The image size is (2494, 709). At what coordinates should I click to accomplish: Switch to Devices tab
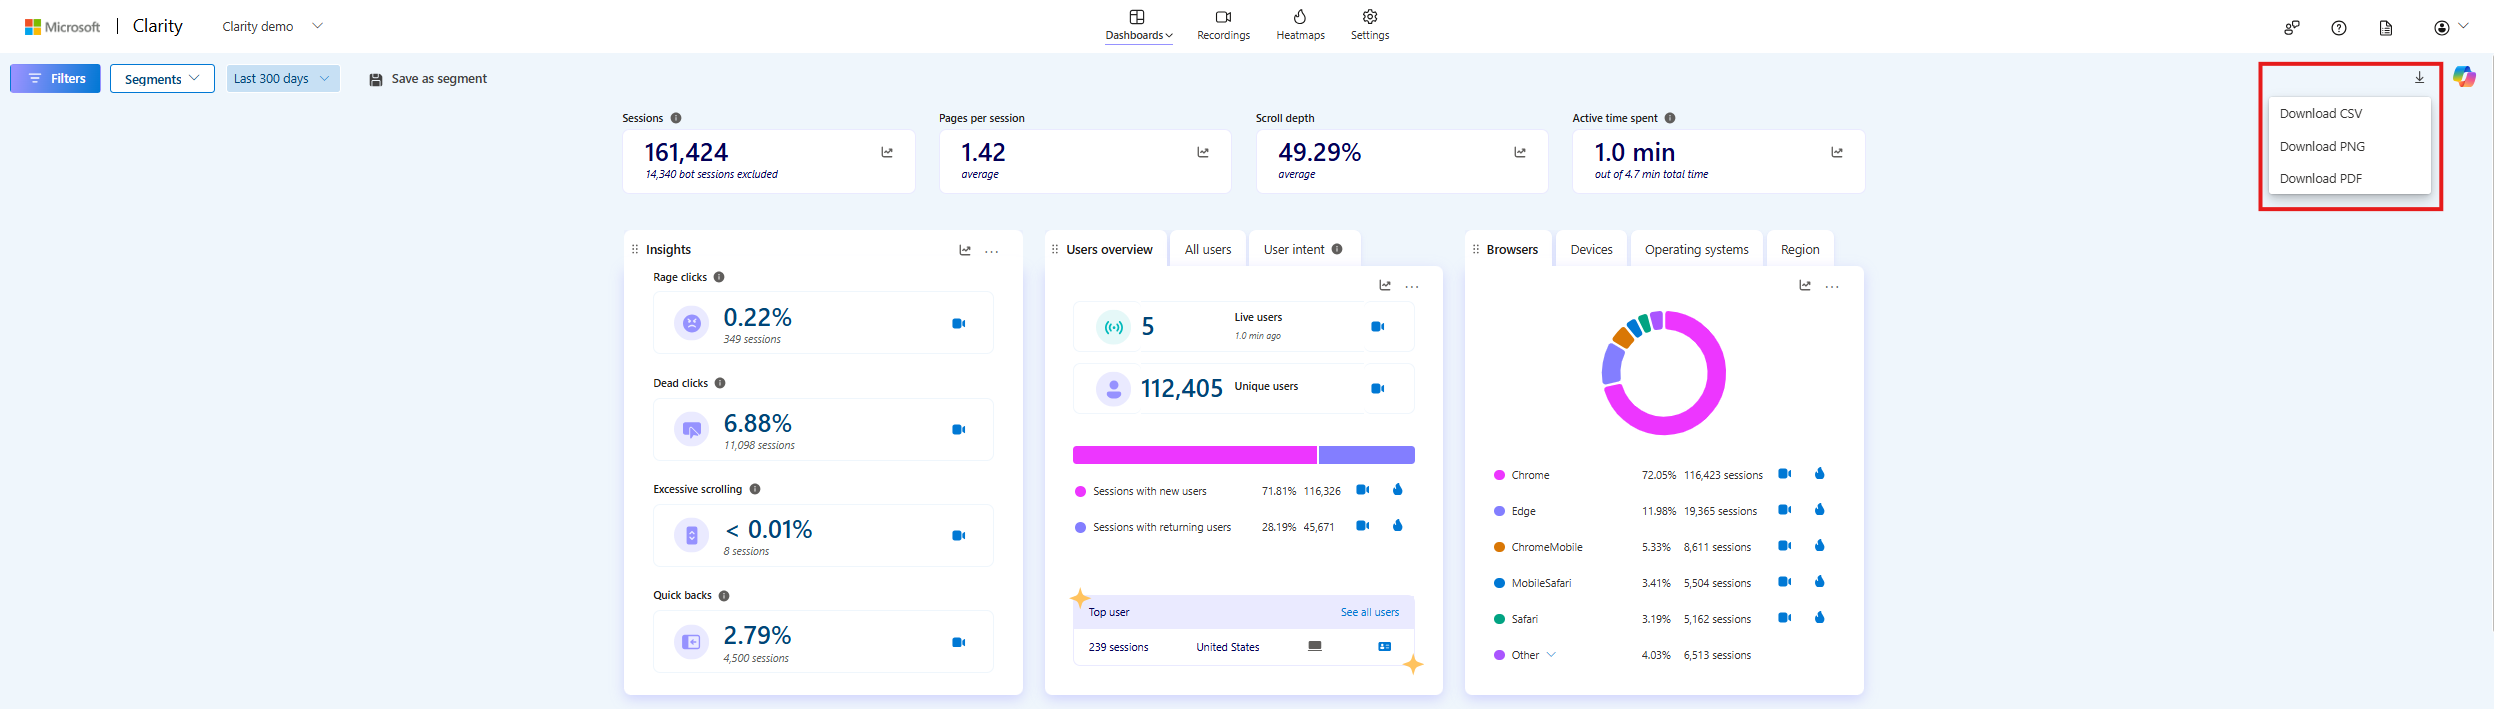(1591, 249)
